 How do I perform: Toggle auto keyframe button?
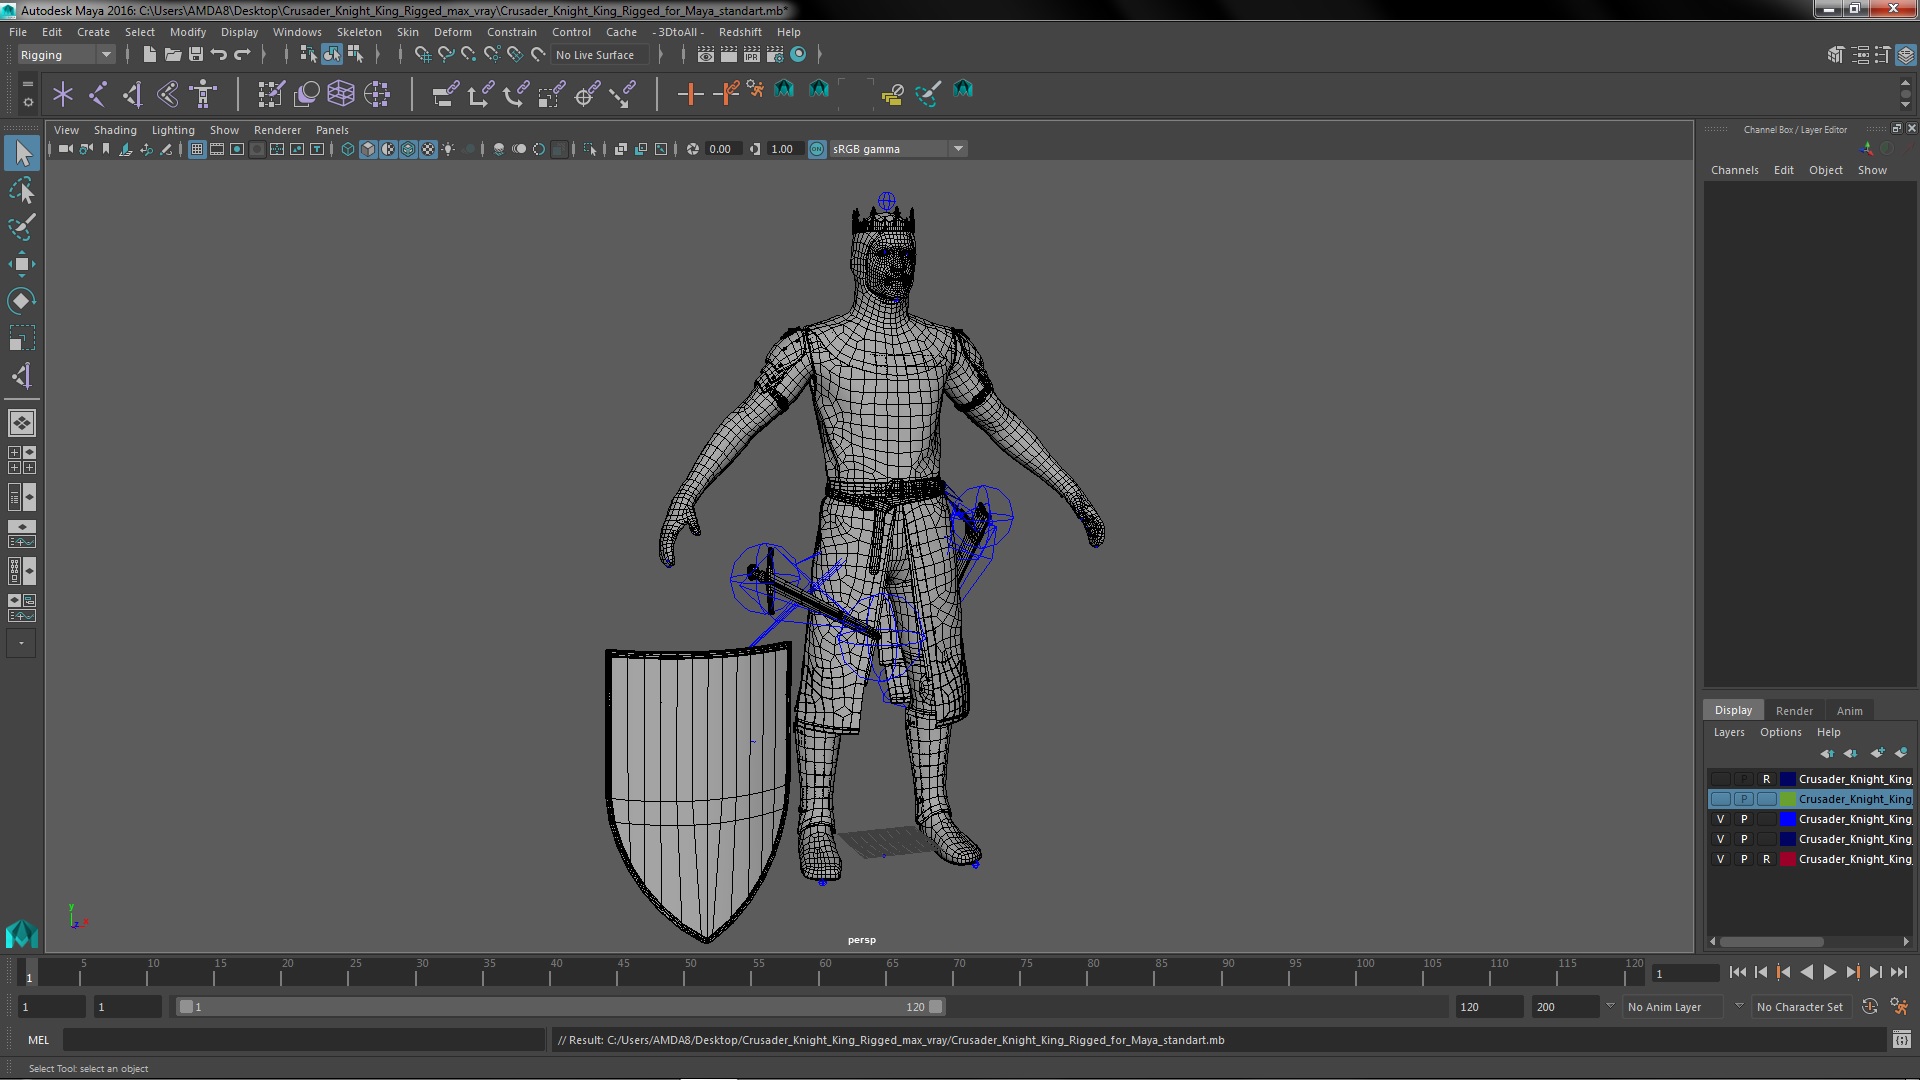point(1869,1007)
